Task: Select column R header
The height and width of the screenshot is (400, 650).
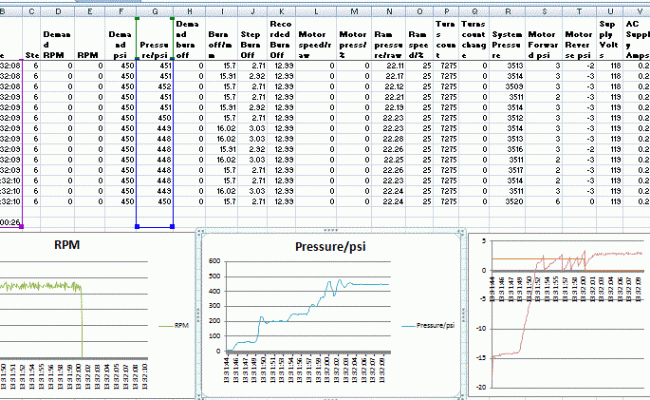Action: click(x=507, y=12)
